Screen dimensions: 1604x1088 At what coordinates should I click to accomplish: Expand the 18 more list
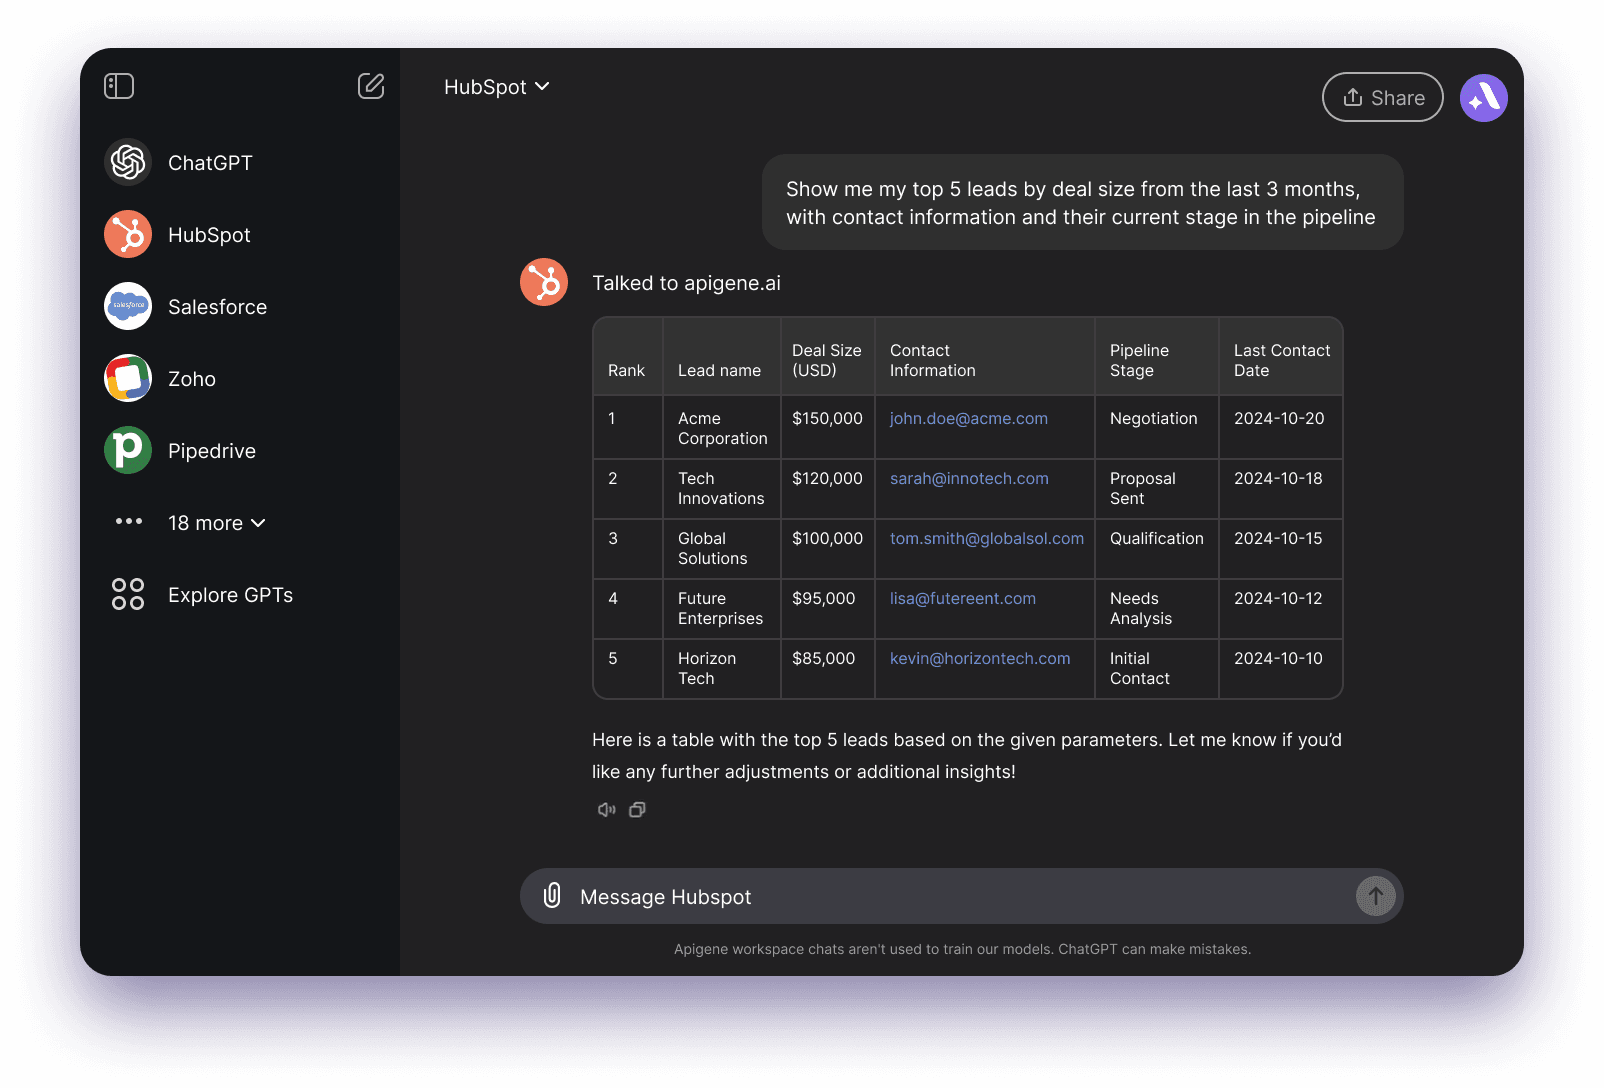point(217,523)
